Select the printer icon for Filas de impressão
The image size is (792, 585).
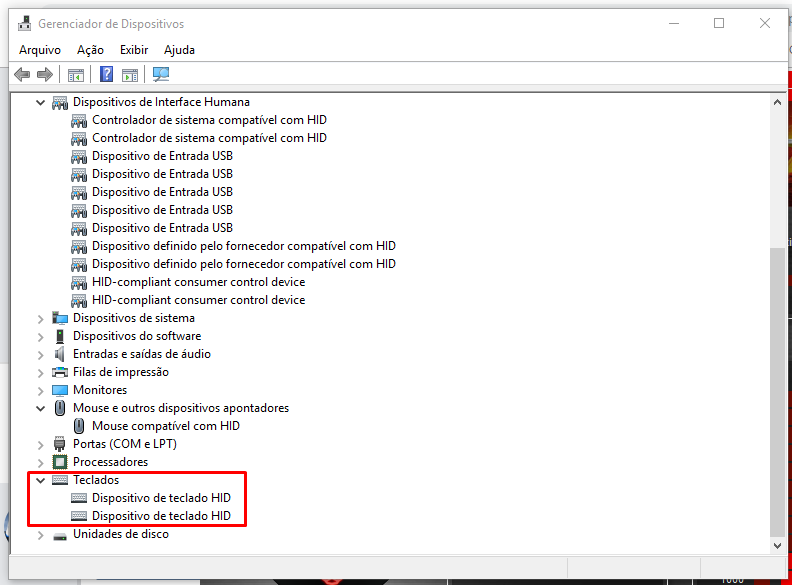60,372
